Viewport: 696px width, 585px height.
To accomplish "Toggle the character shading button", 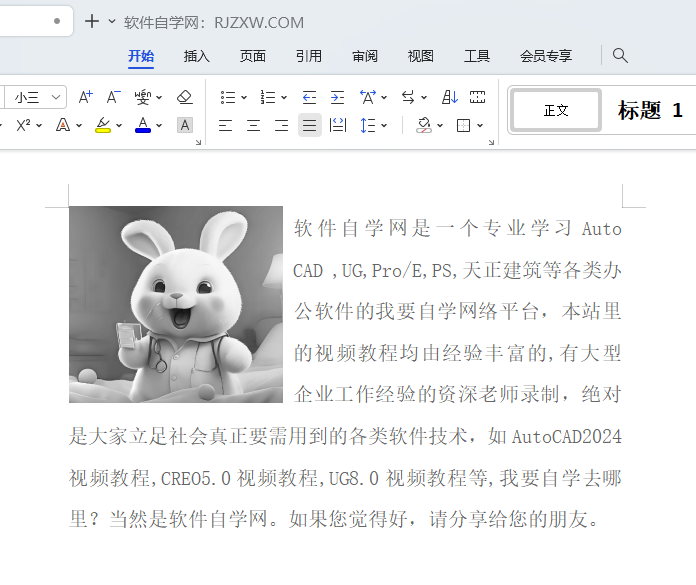I will (184, 125).
